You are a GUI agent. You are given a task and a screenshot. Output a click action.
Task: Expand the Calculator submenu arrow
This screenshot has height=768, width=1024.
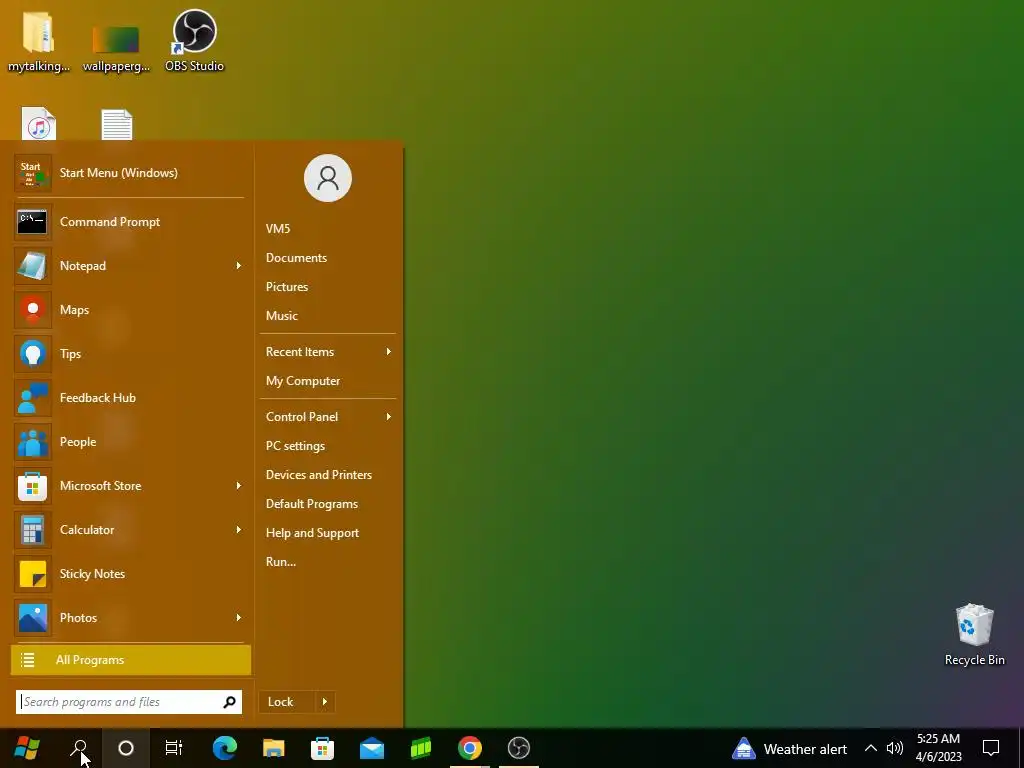point(238,530)
